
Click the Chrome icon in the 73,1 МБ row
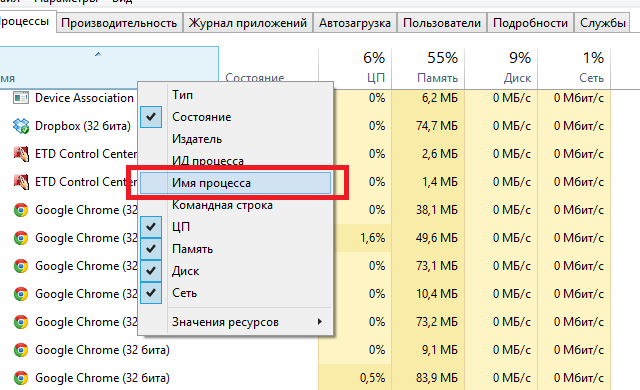click(21, 266)
